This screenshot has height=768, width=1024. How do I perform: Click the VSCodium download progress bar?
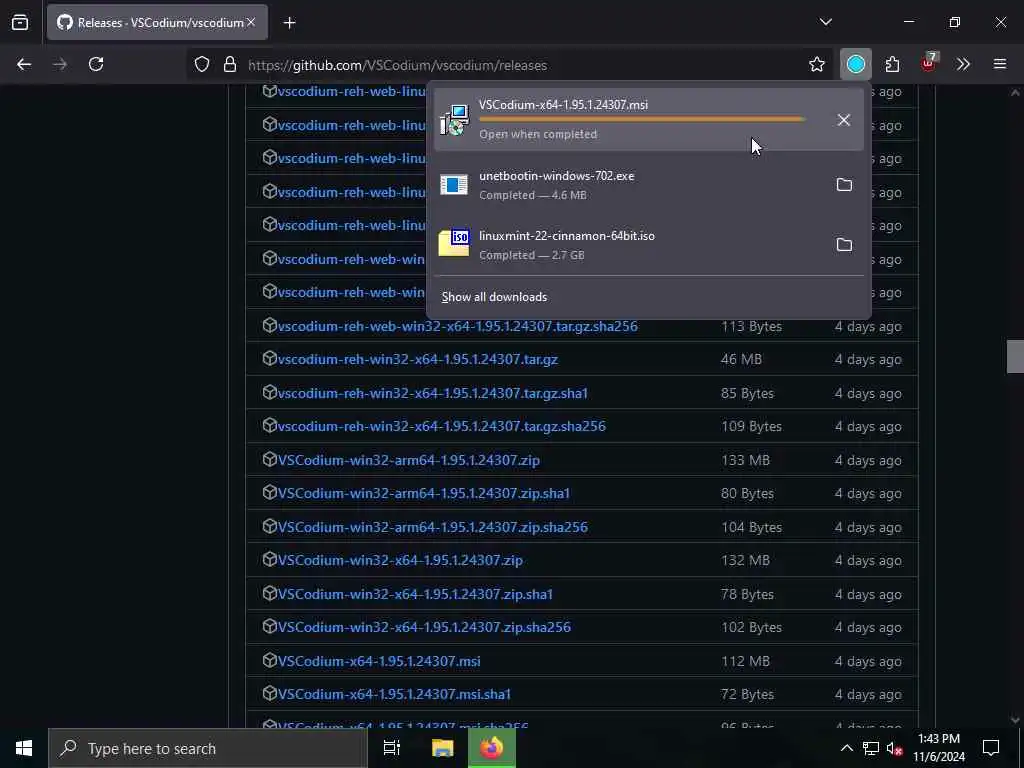642,119
